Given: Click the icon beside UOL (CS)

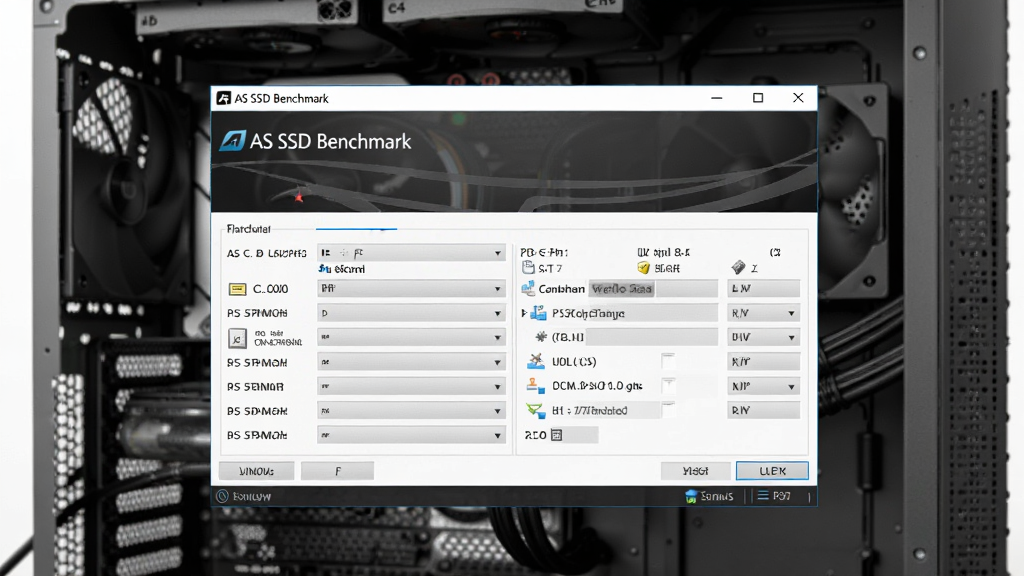Looking at the screenshot, I should coord(536,361).
